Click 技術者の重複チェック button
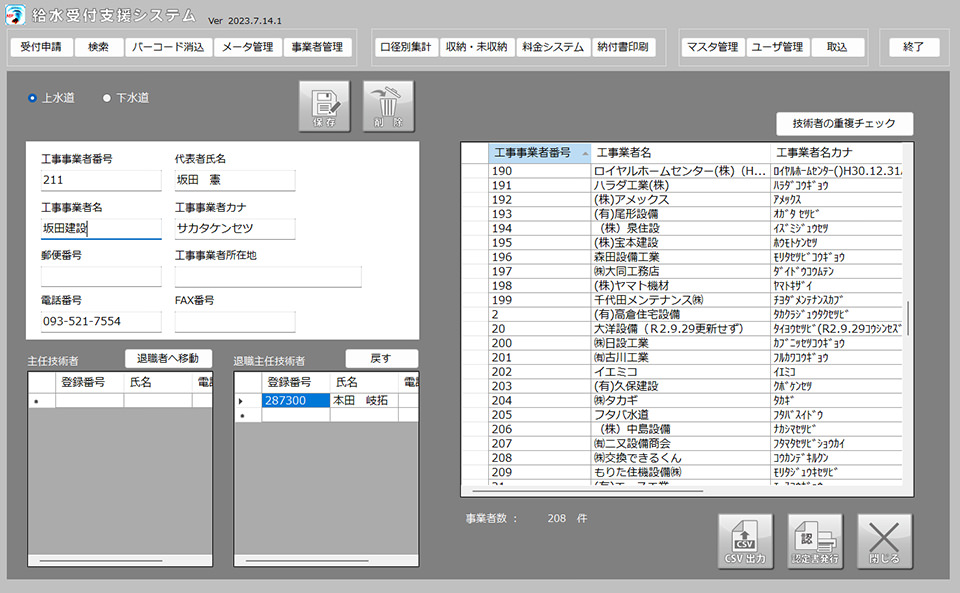Image resolution: width=960 pixels, height=593 pixels. [845, 124]
